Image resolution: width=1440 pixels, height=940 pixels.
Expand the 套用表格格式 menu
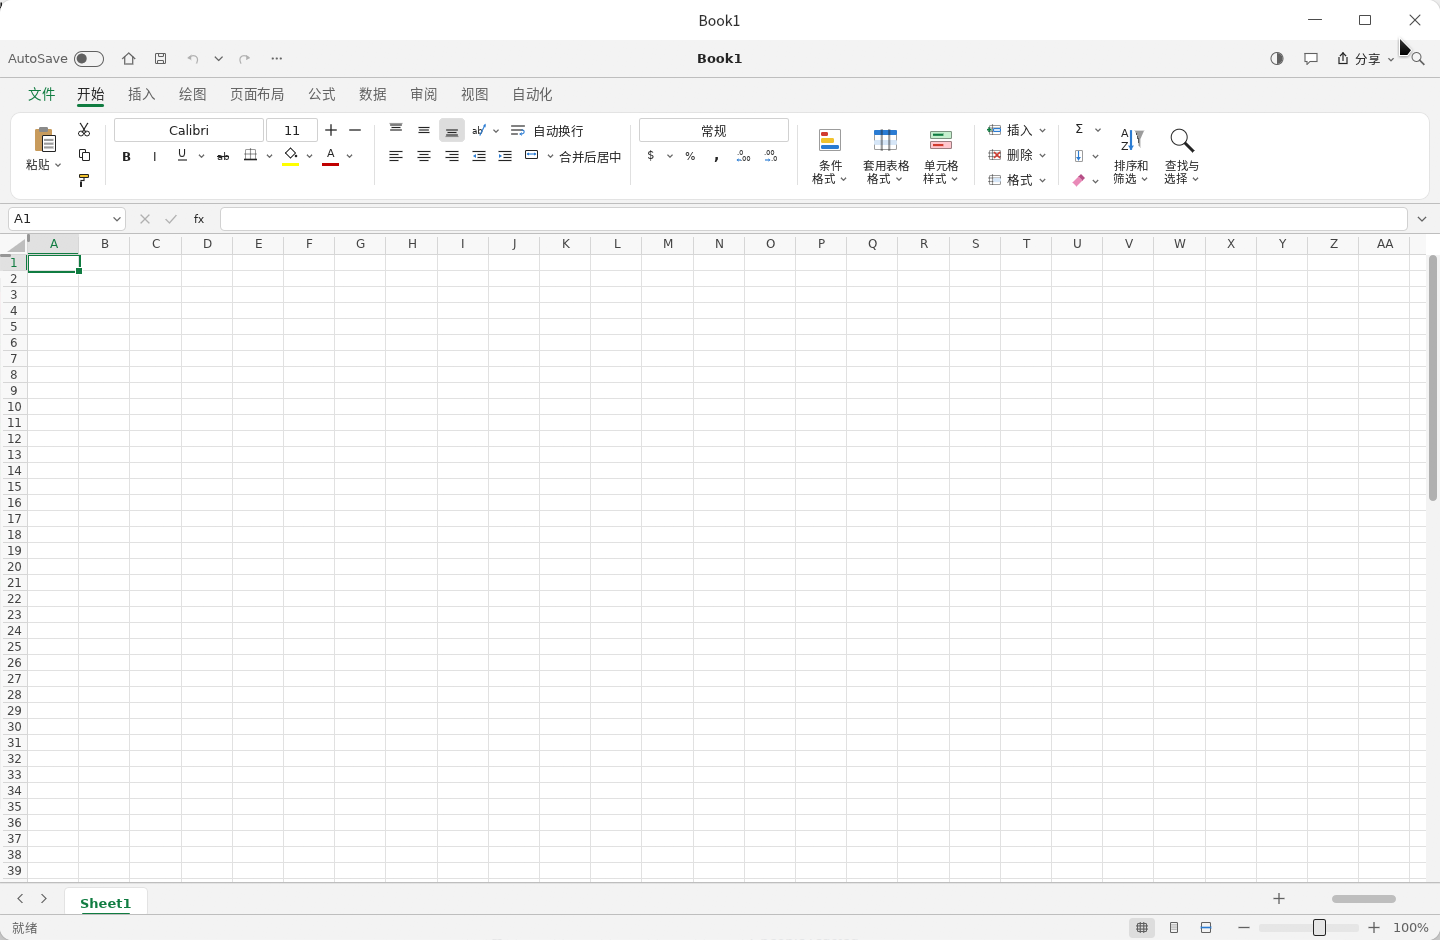tap(886, 157)
